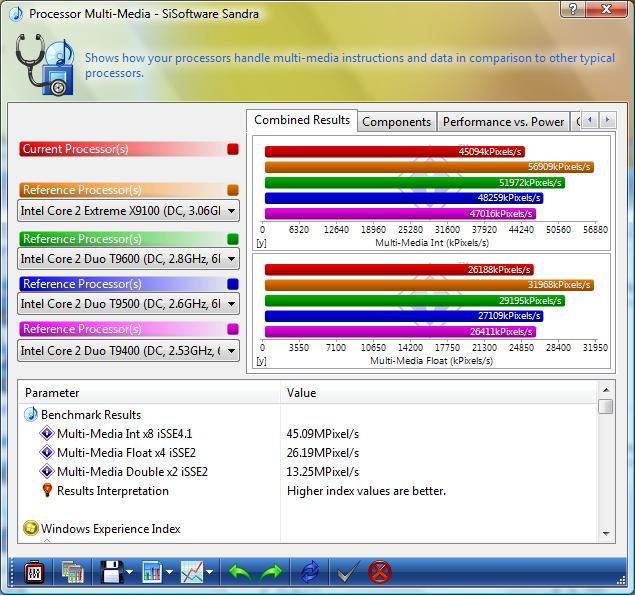
Task: Open the Intel Core 2 Duo T9400 dropdown
Action: (128, 351)
